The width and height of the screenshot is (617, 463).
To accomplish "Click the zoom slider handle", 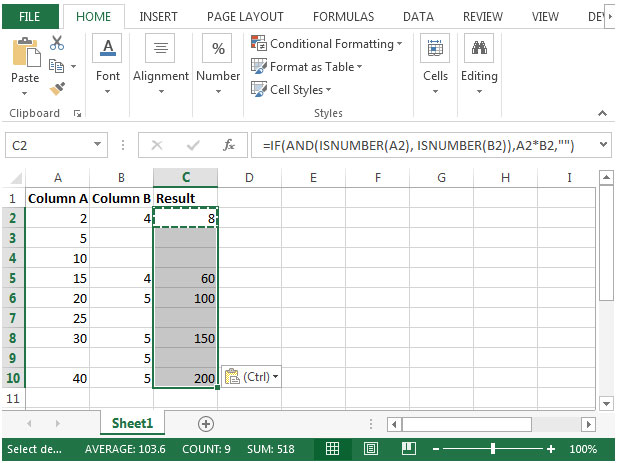I will 493,448.
